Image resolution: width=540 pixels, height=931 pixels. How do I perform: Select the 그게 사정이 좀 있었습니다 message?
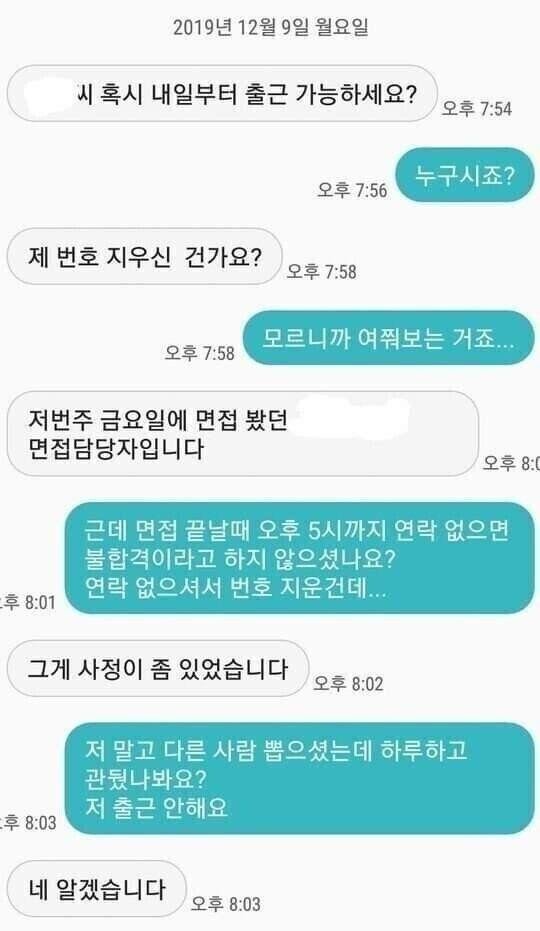coord(157,669)
